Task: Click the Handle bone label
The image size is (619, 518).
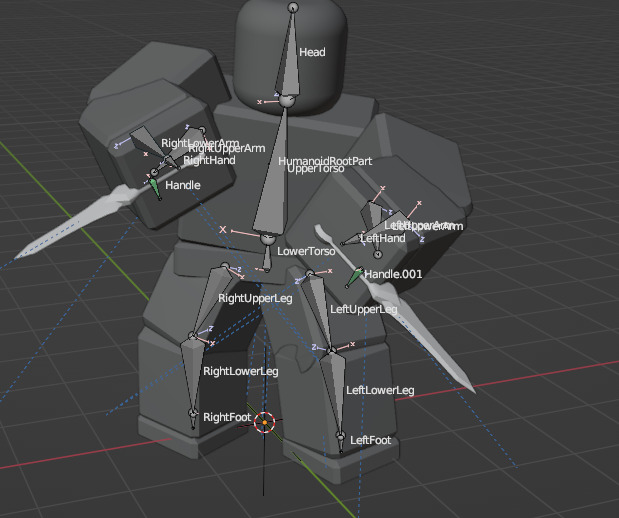Action: coord(182,185)
